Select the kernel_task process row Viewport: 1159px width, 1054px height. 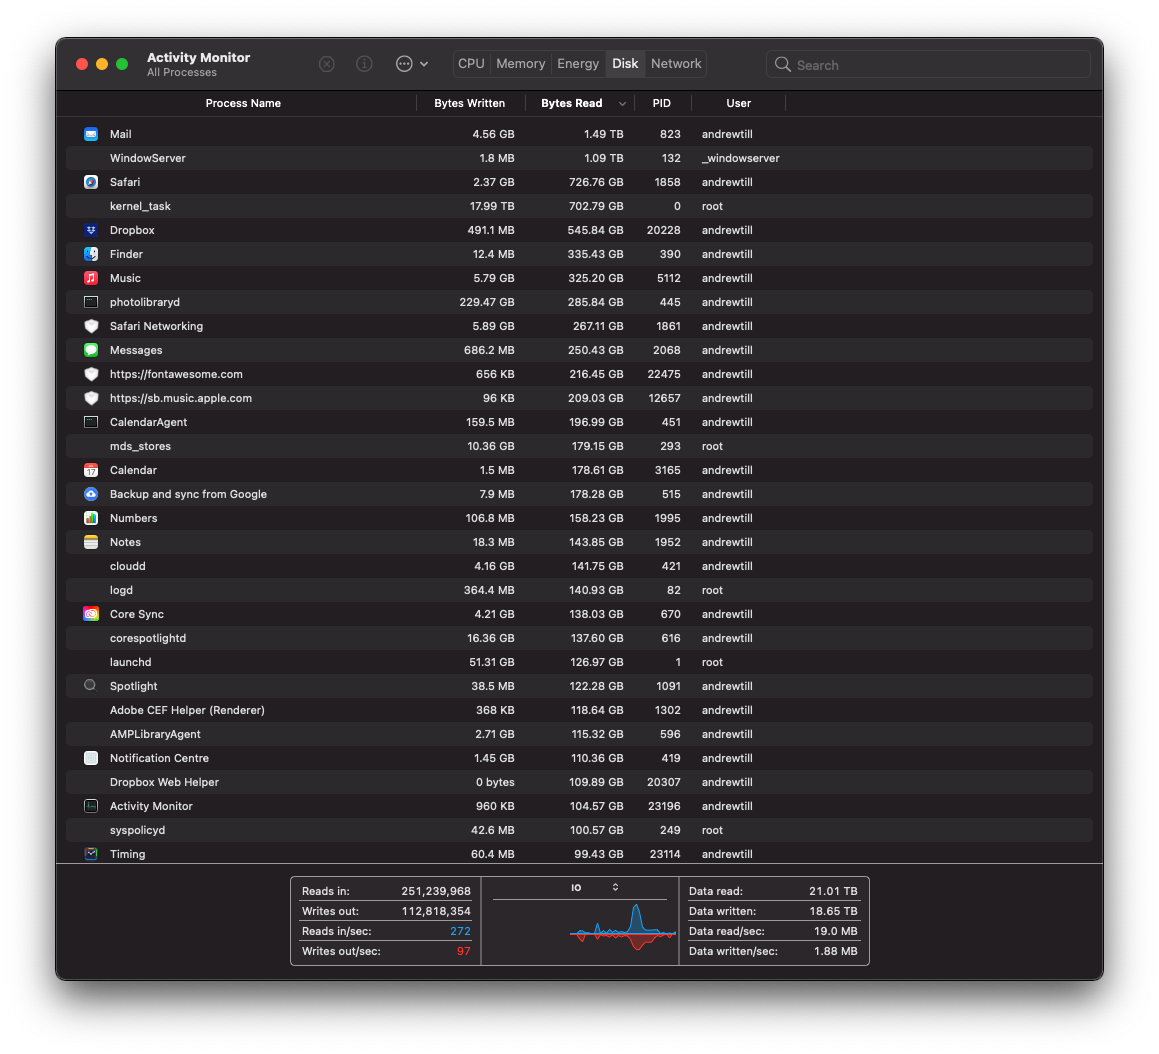coord(580,206)
